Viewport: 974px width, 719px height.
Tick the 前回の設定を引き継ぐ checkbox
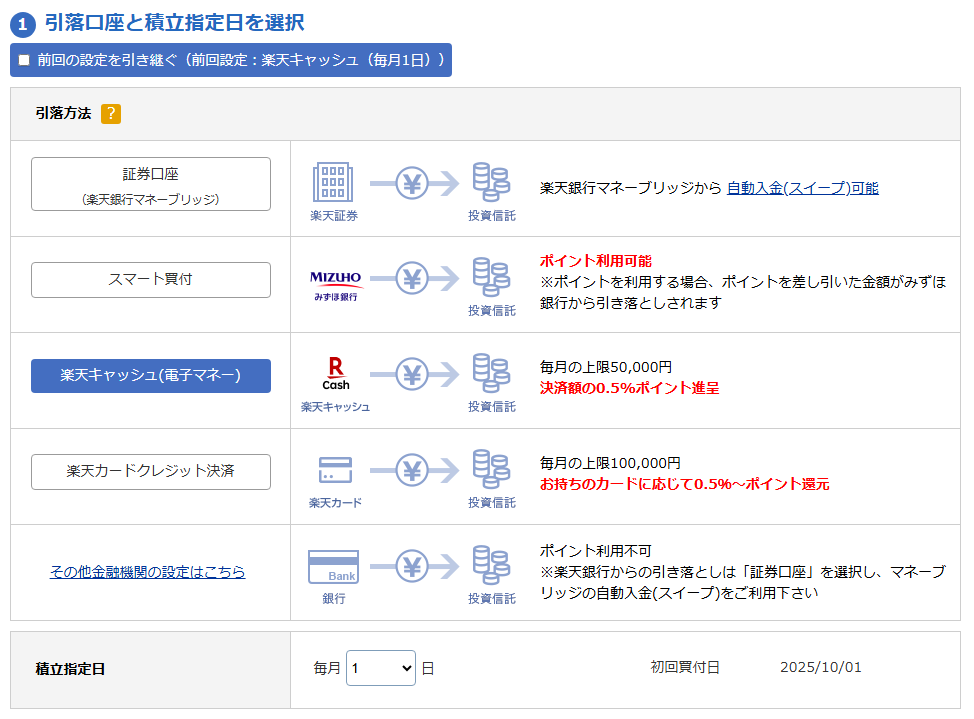coord(24,60)
